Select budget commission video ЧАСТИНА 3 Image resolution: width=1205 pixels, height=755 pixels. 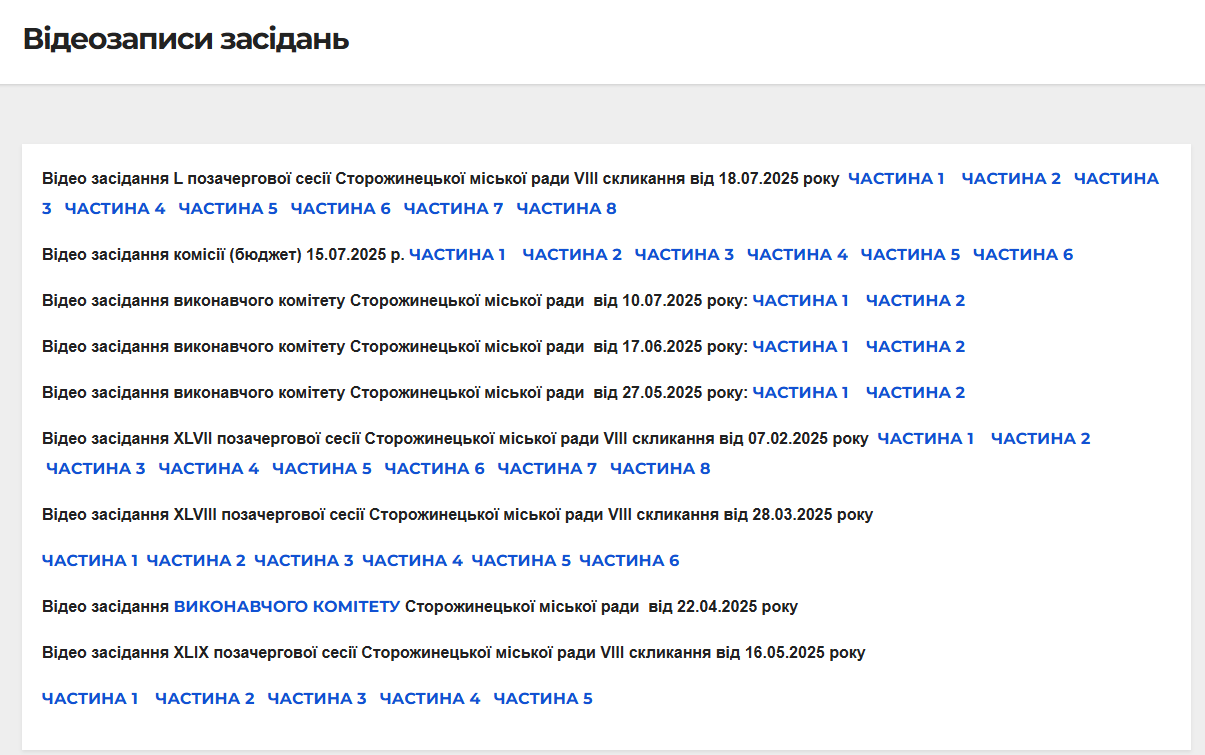[x=684, y=255]
